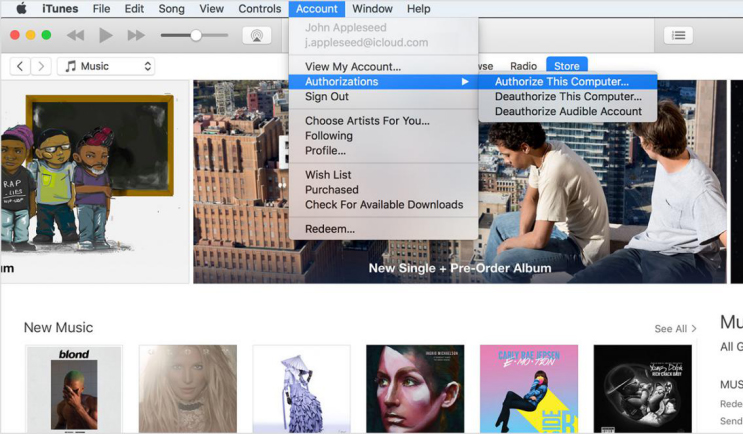Image resolution: width=743 pixels, height=434 pixels.
Task: Open the Song menu
Action: pyautogui.click(x=171, y=9)
